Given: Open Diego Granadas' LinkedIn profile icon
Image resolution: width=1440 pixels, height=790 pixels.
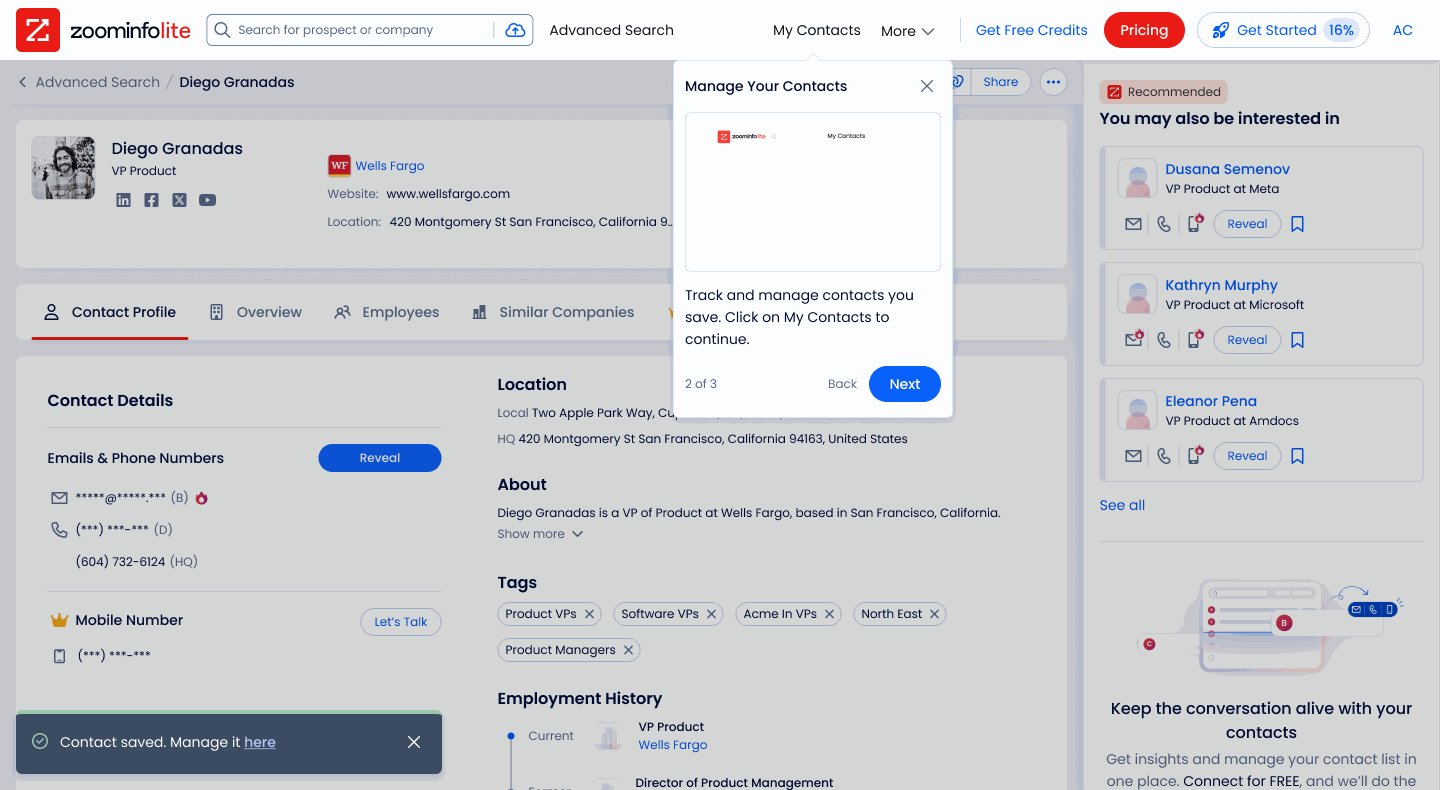Looking at the screenshot, I should coord(123,200).
